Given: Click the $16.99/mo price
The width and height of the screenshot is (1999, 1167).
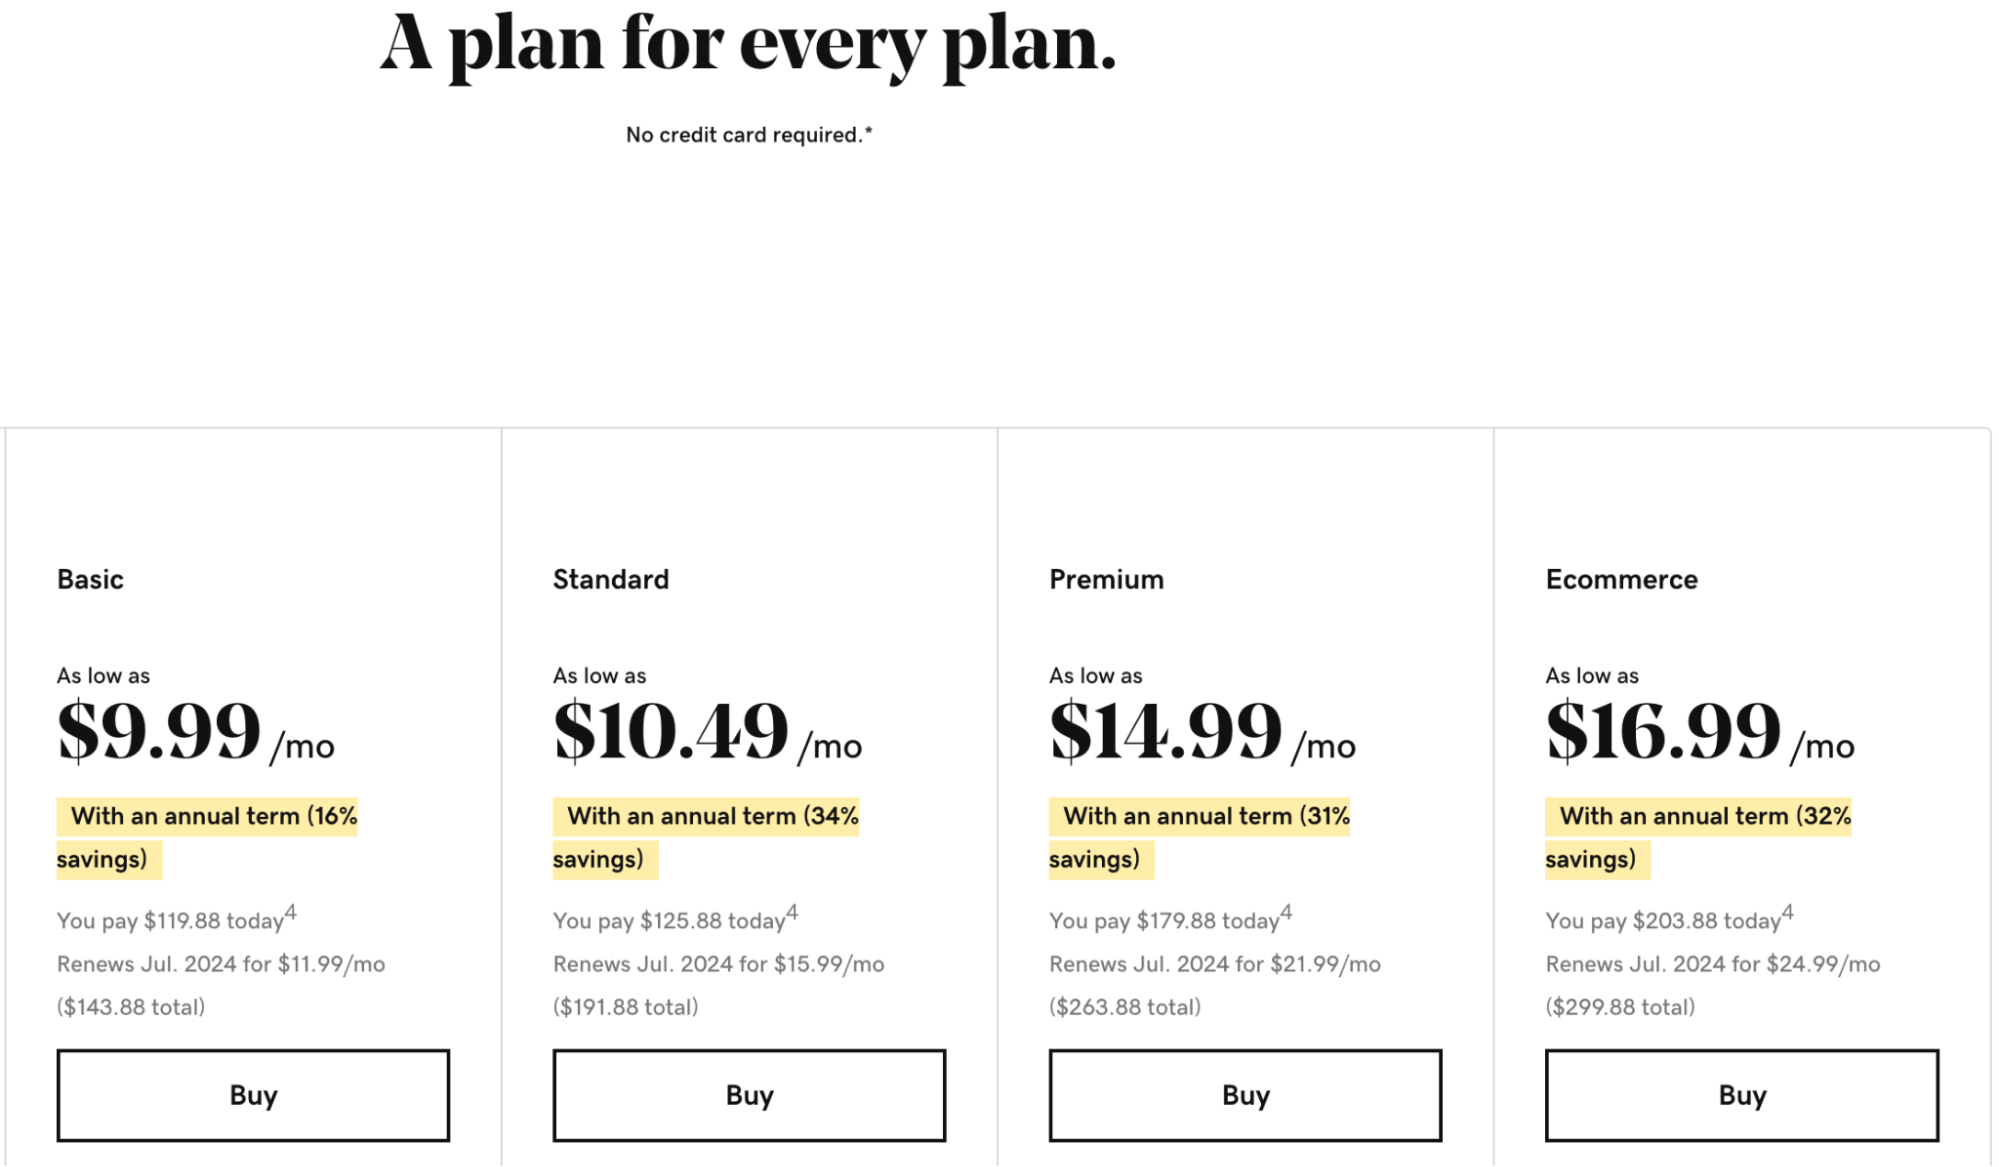Looking at the screenshot, I should click(x=1699, y=732).
